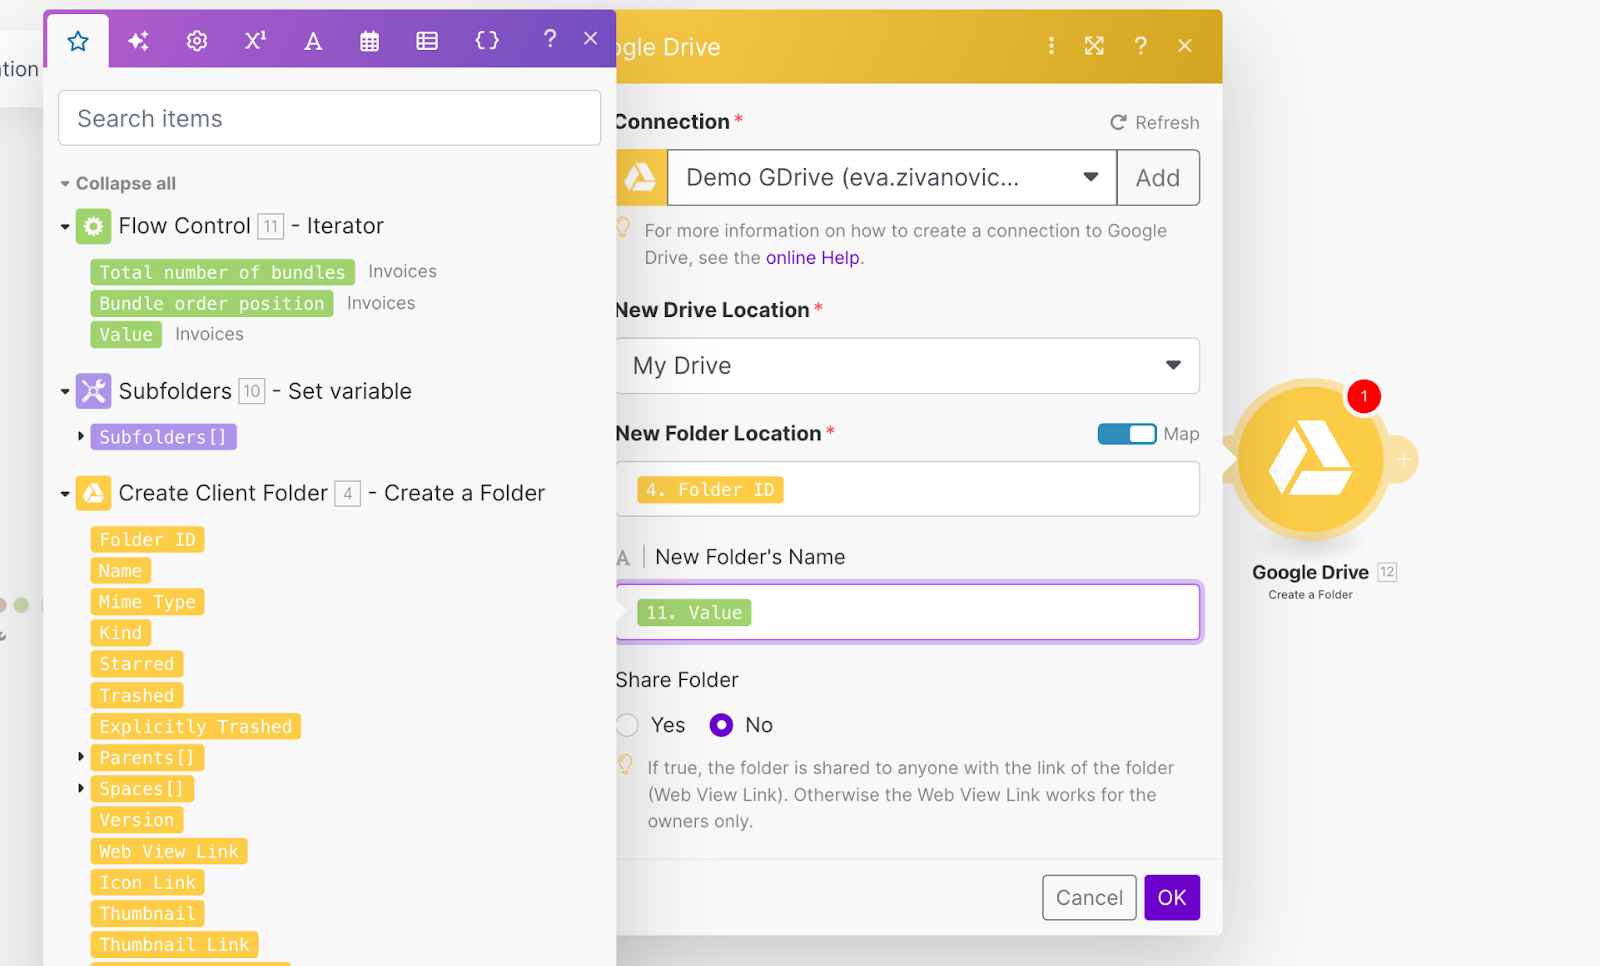Open Google Drive dialog help
Viewport: 1600px width, 966px height.
[1140, 46]
